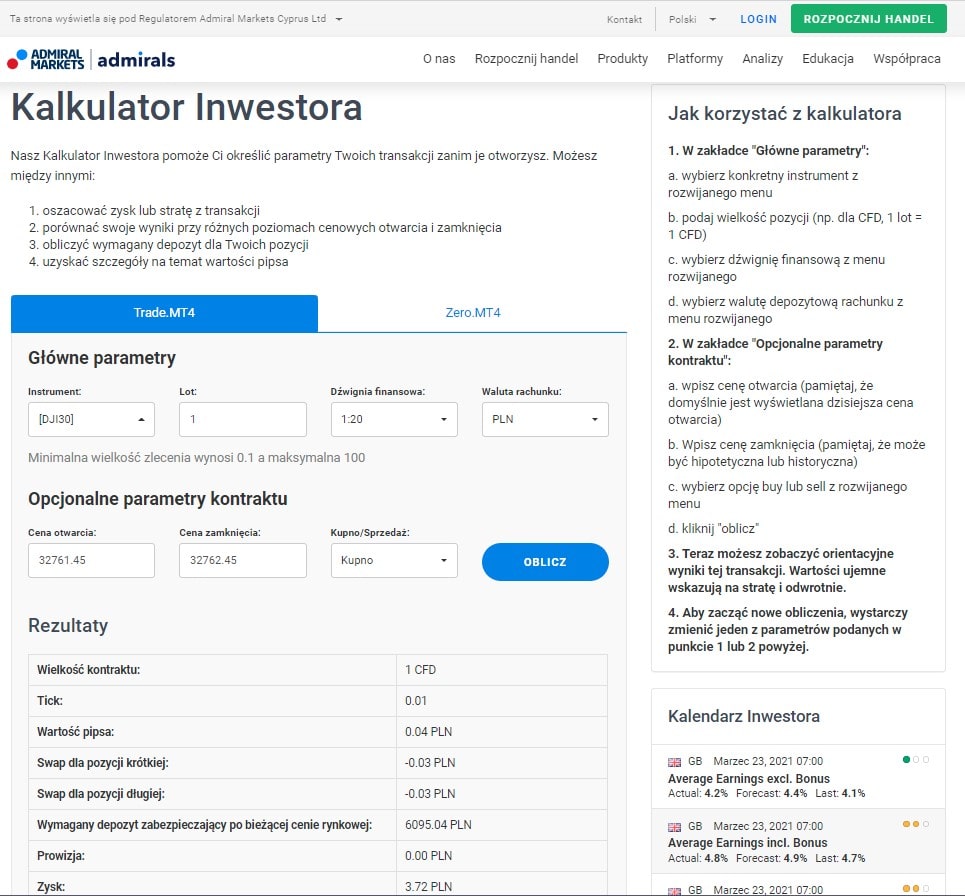This screenshot has width=965, height=896.
Task: Click the Swap dla pozycji krótkiej row label
Action: click(102, 762)
